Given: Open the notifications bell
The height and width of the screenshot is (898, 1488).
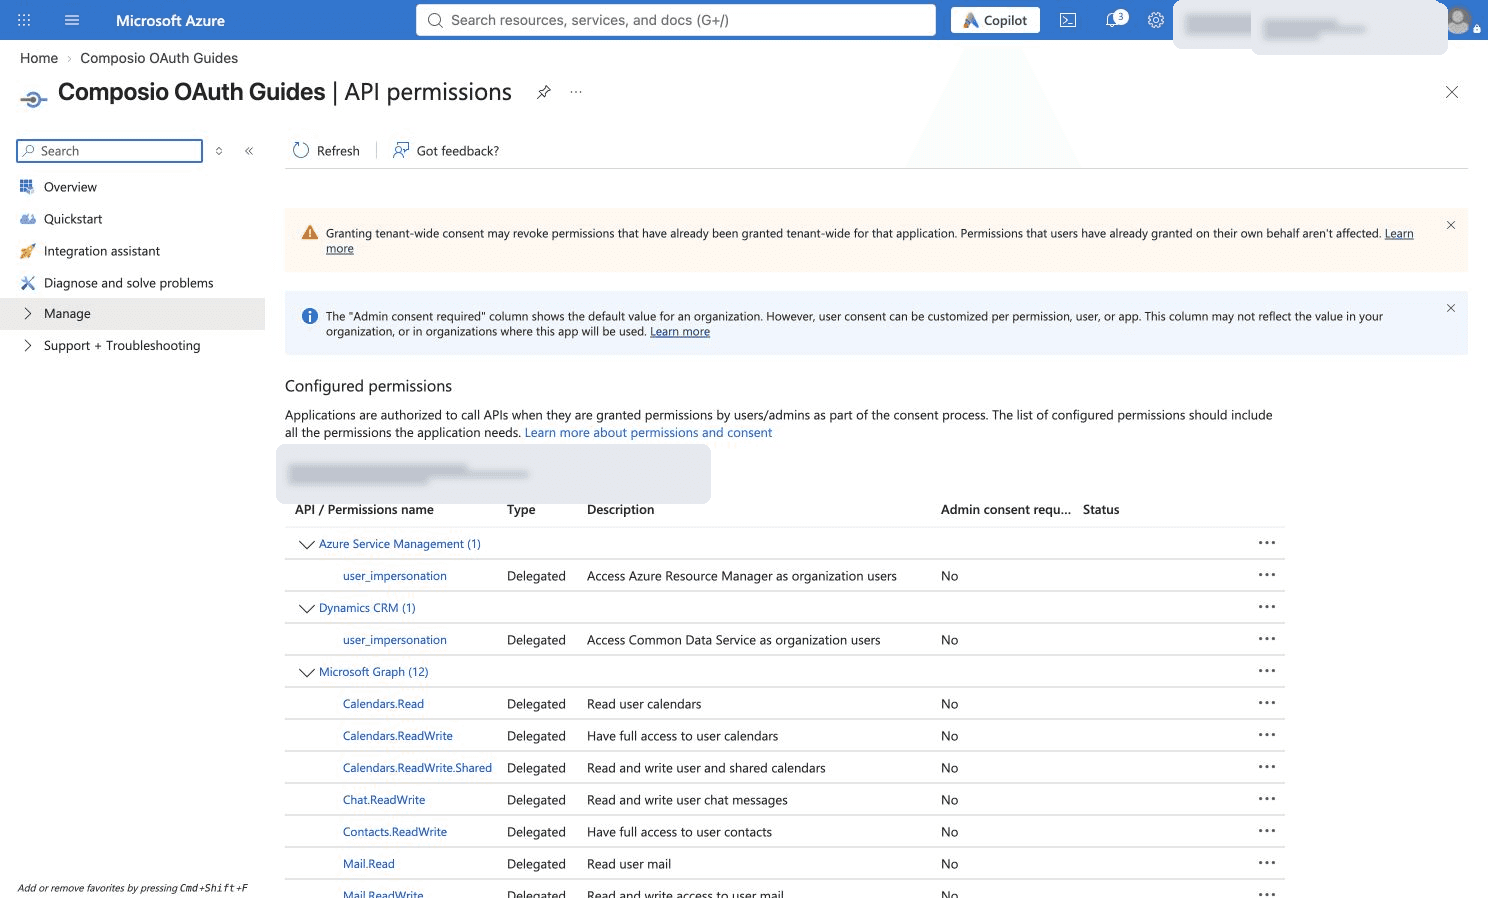Looking at the screenshot, I should [1112, 20].
